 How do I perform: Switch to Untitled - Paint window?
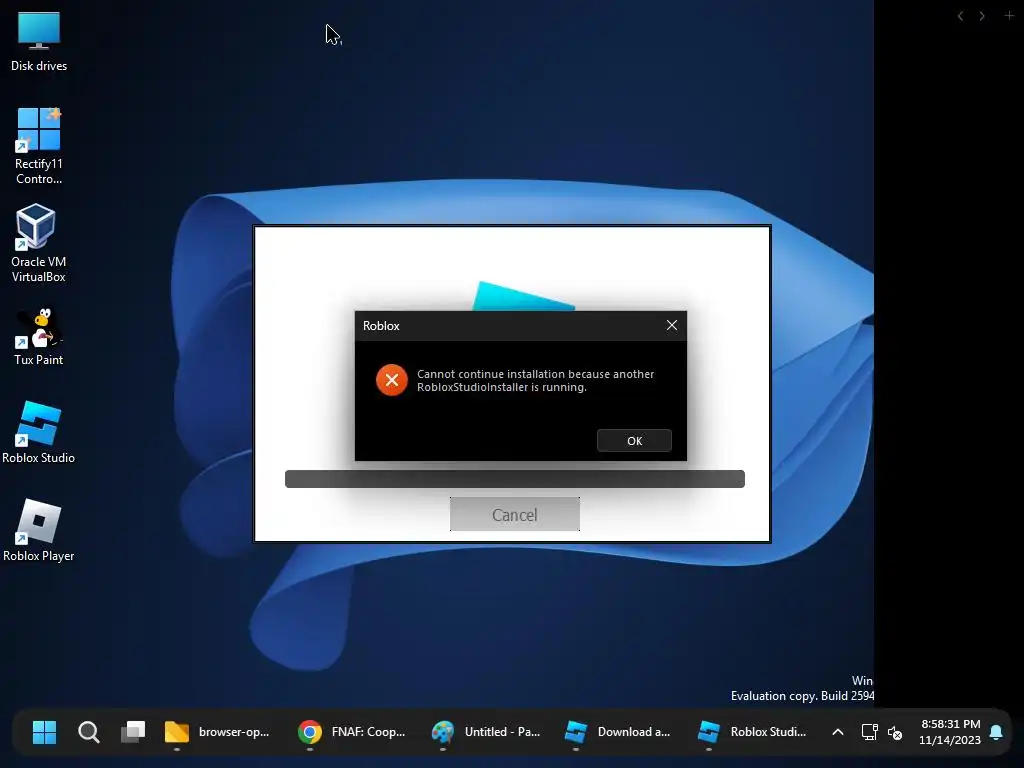point(487,732)
